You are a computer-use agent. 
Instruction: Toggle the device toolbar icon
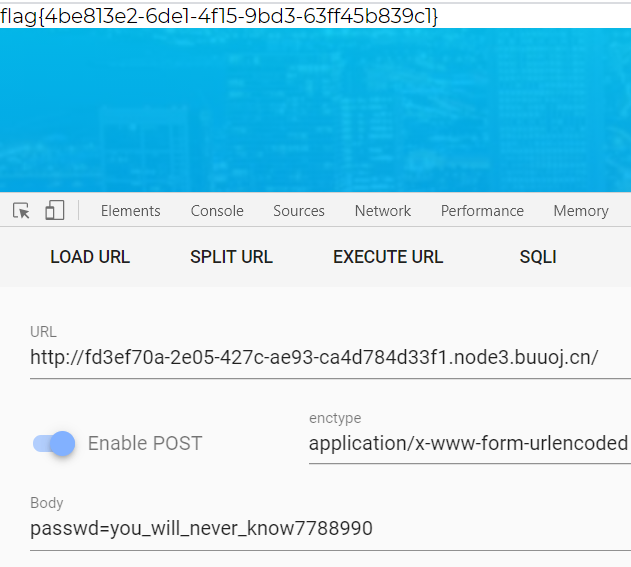coord(54,210)
